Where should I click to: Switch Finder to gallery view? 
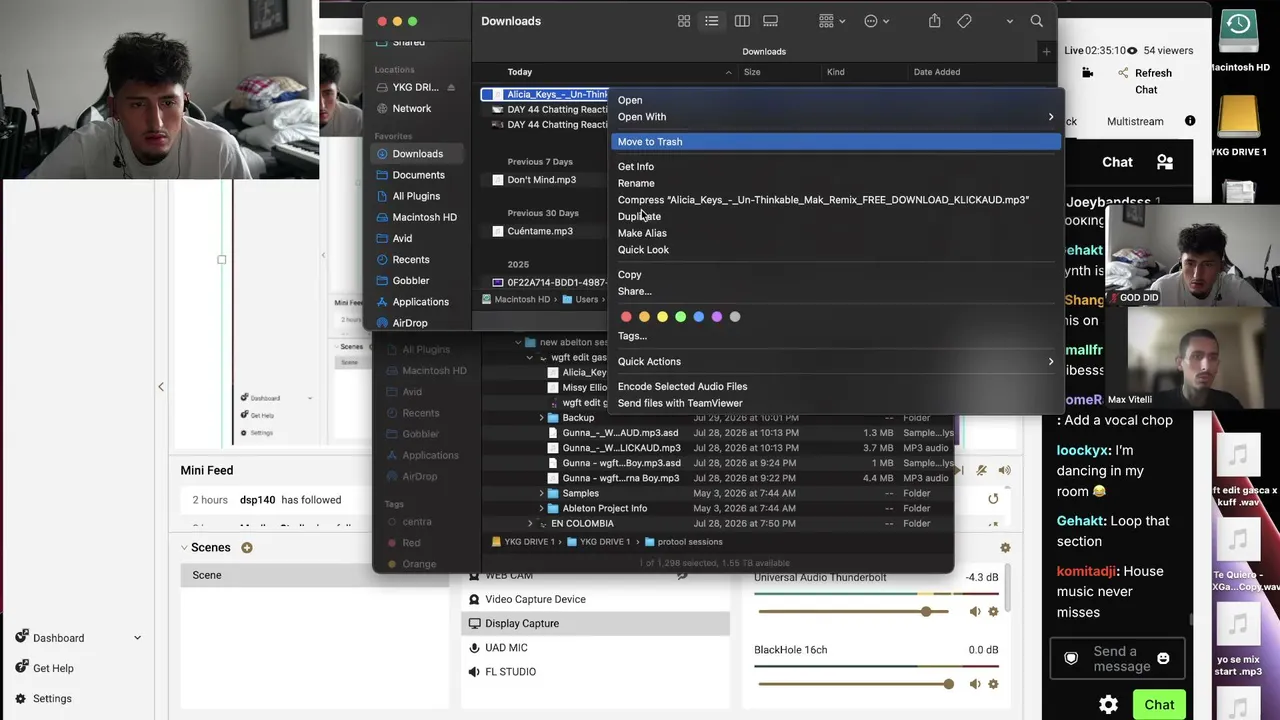pyautogui.click(x=771, y=21)
